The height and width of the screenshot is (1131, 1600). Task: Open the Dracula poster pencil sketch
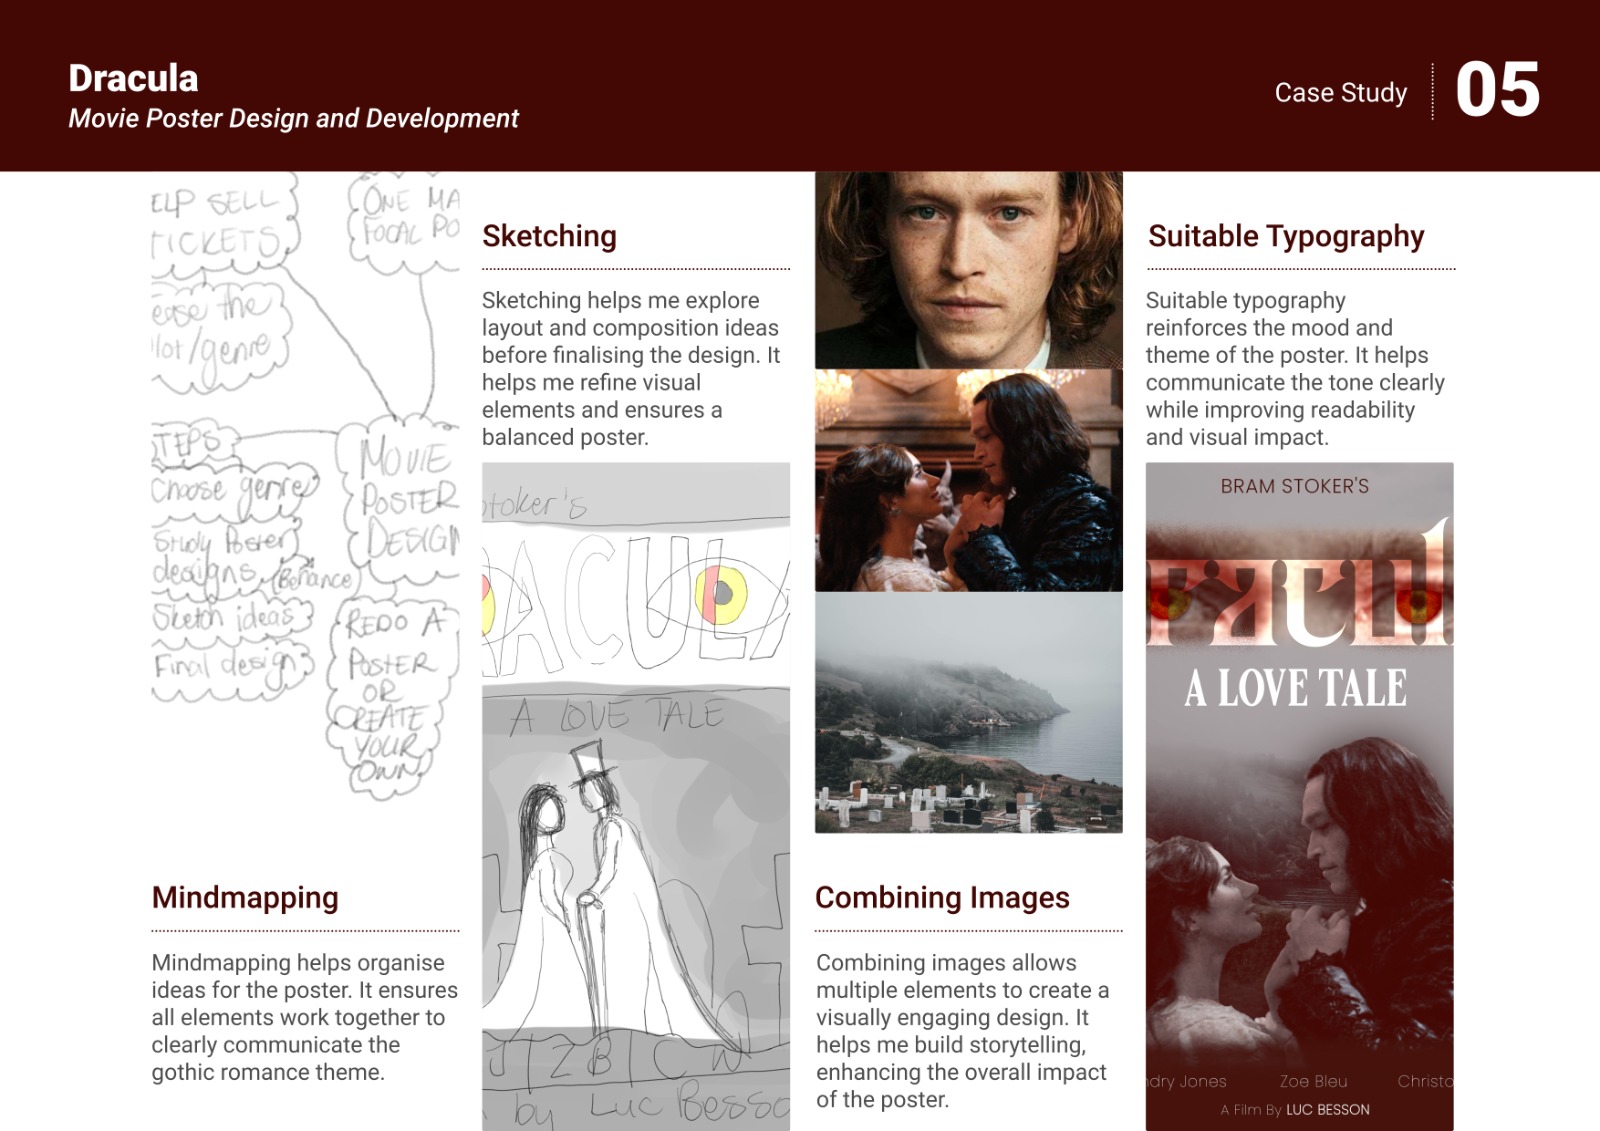[x=636, y=796]
